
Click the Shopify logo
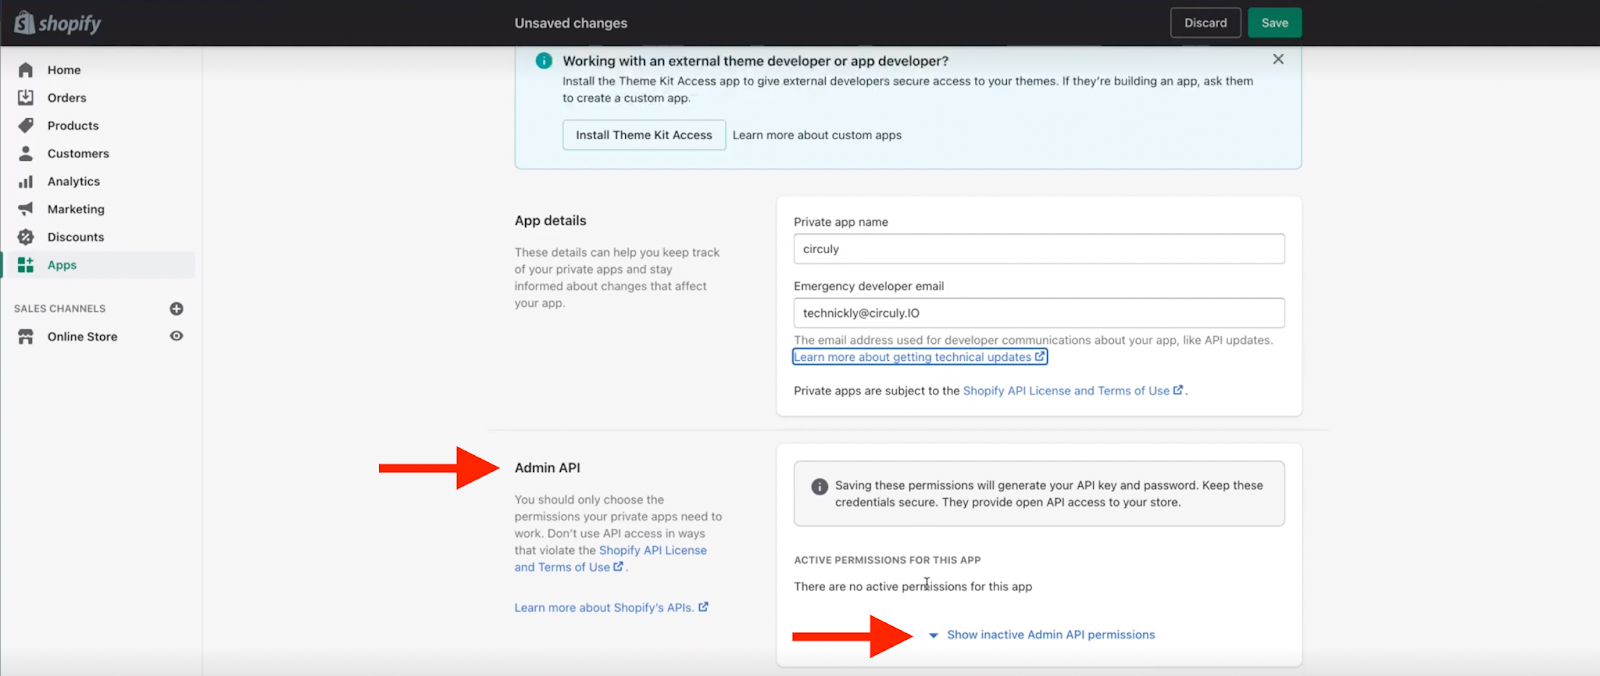click(57, 23)
